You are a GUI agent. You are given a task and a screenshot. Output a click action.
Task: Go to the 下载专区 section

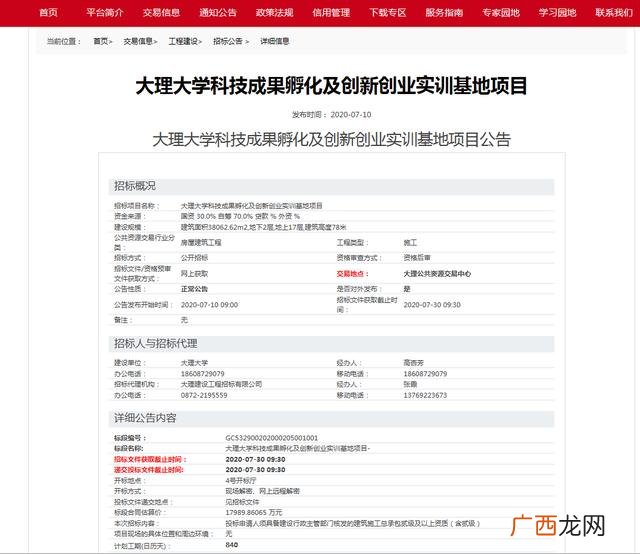388,13
